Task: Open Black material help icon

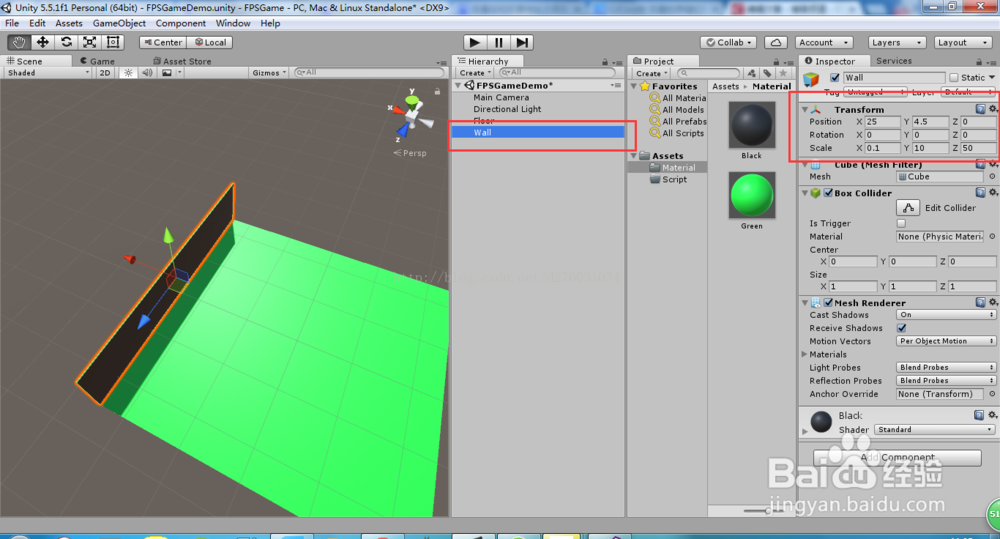Action: point(979,415)
